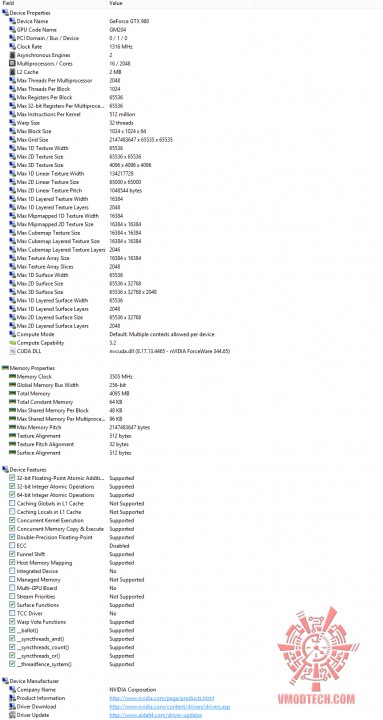Screen dimensions: 383x720
Task: Select the 512 million instructions value
Action: click(x=123, y=114)
